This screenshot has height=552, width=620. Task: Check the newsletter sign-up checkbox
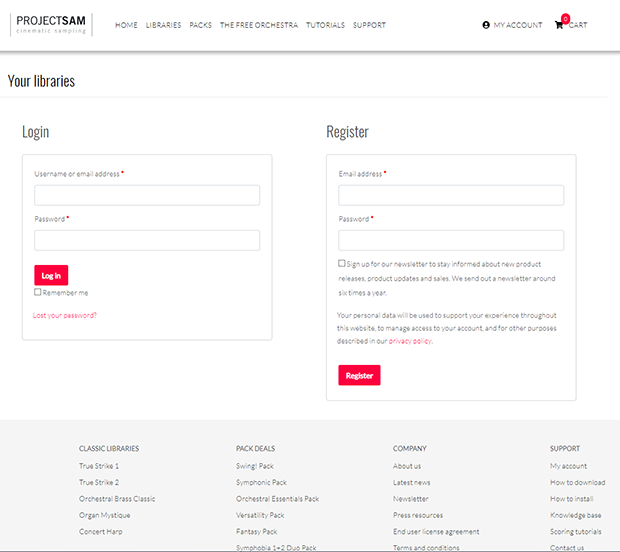pyautogui.click(x=342, y=263)
